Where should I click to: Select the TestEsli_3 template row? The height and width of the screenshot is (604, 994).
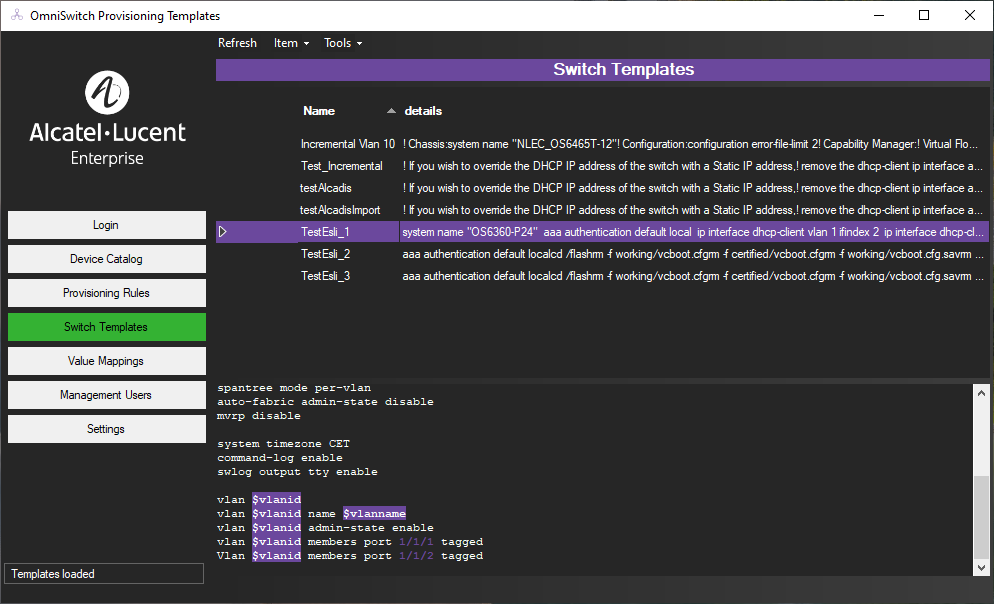coord(602,276)
